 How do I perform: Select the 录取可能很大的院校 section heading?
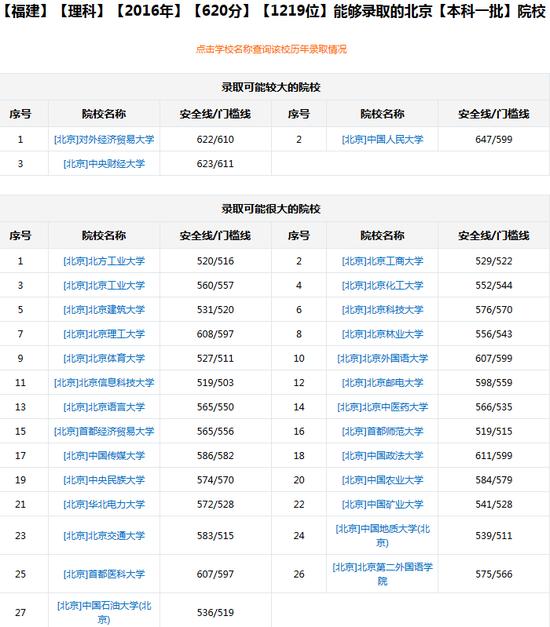click(271, 209)
